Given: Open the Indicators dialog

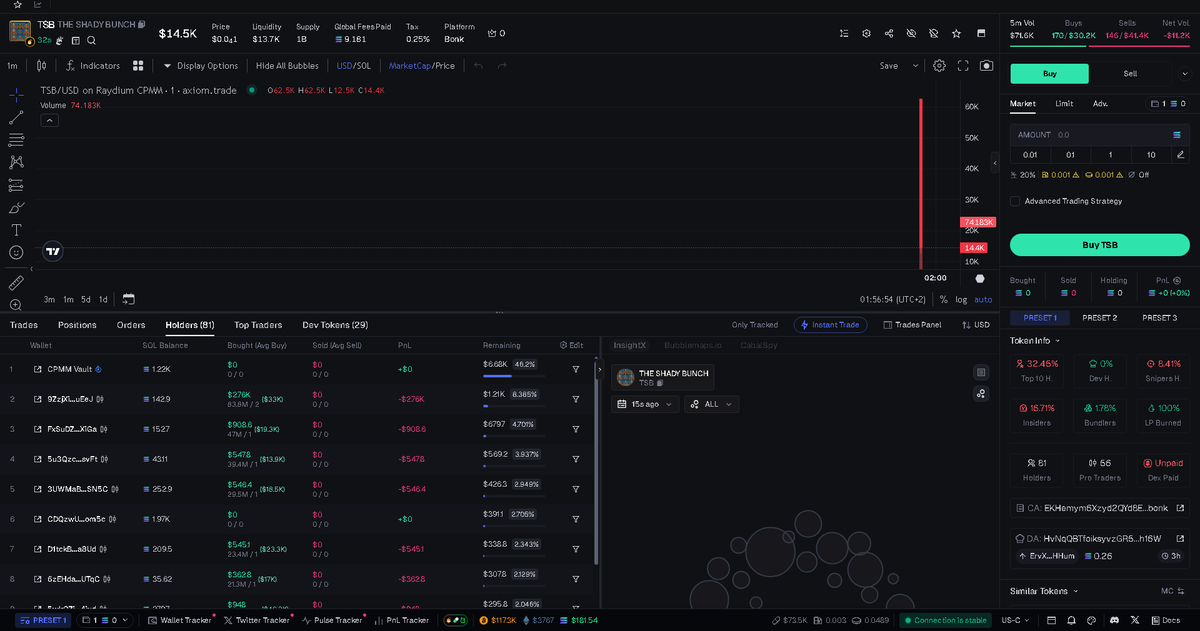Looking at the screenshot, I should tap(92, 66).
